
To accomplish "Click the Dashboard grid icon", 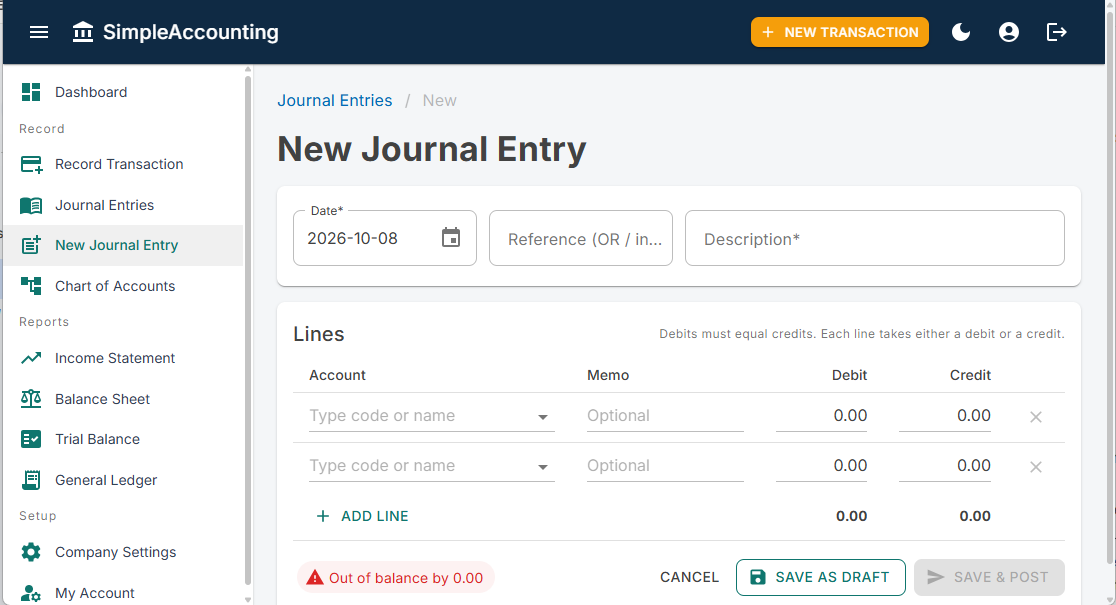I will [31, 92].
